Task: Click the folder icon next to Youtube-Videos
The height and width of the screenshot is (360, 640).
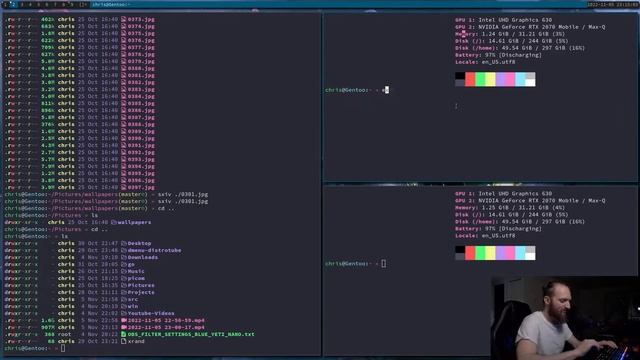Action: coord(124,313)
